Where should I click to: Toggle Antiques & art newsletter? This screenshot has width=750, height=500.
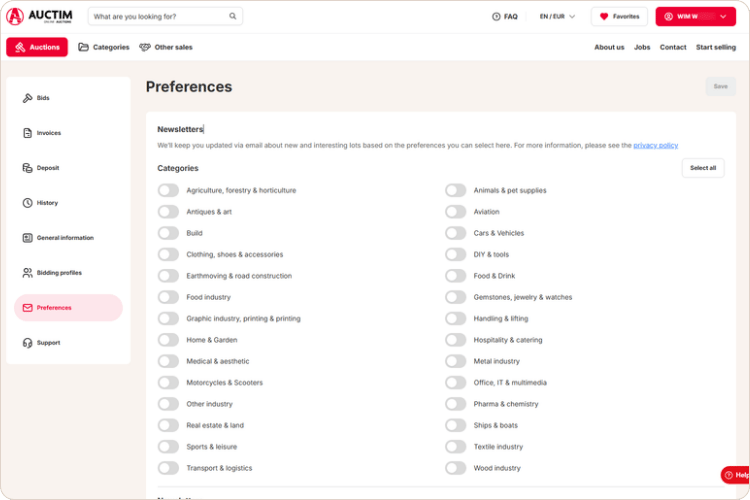pos(168,211)
